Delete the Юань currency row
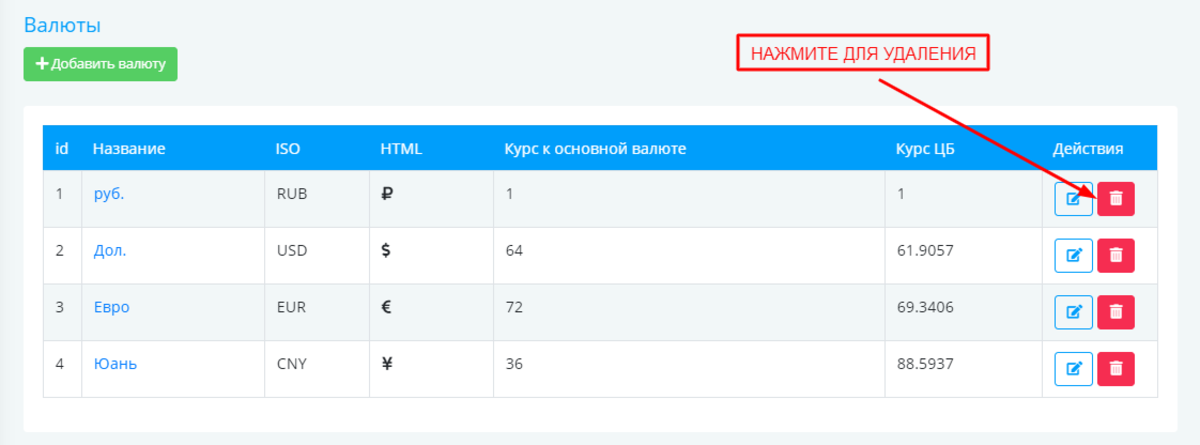This screenshot has height=445, width=1200. (1116, 369)
